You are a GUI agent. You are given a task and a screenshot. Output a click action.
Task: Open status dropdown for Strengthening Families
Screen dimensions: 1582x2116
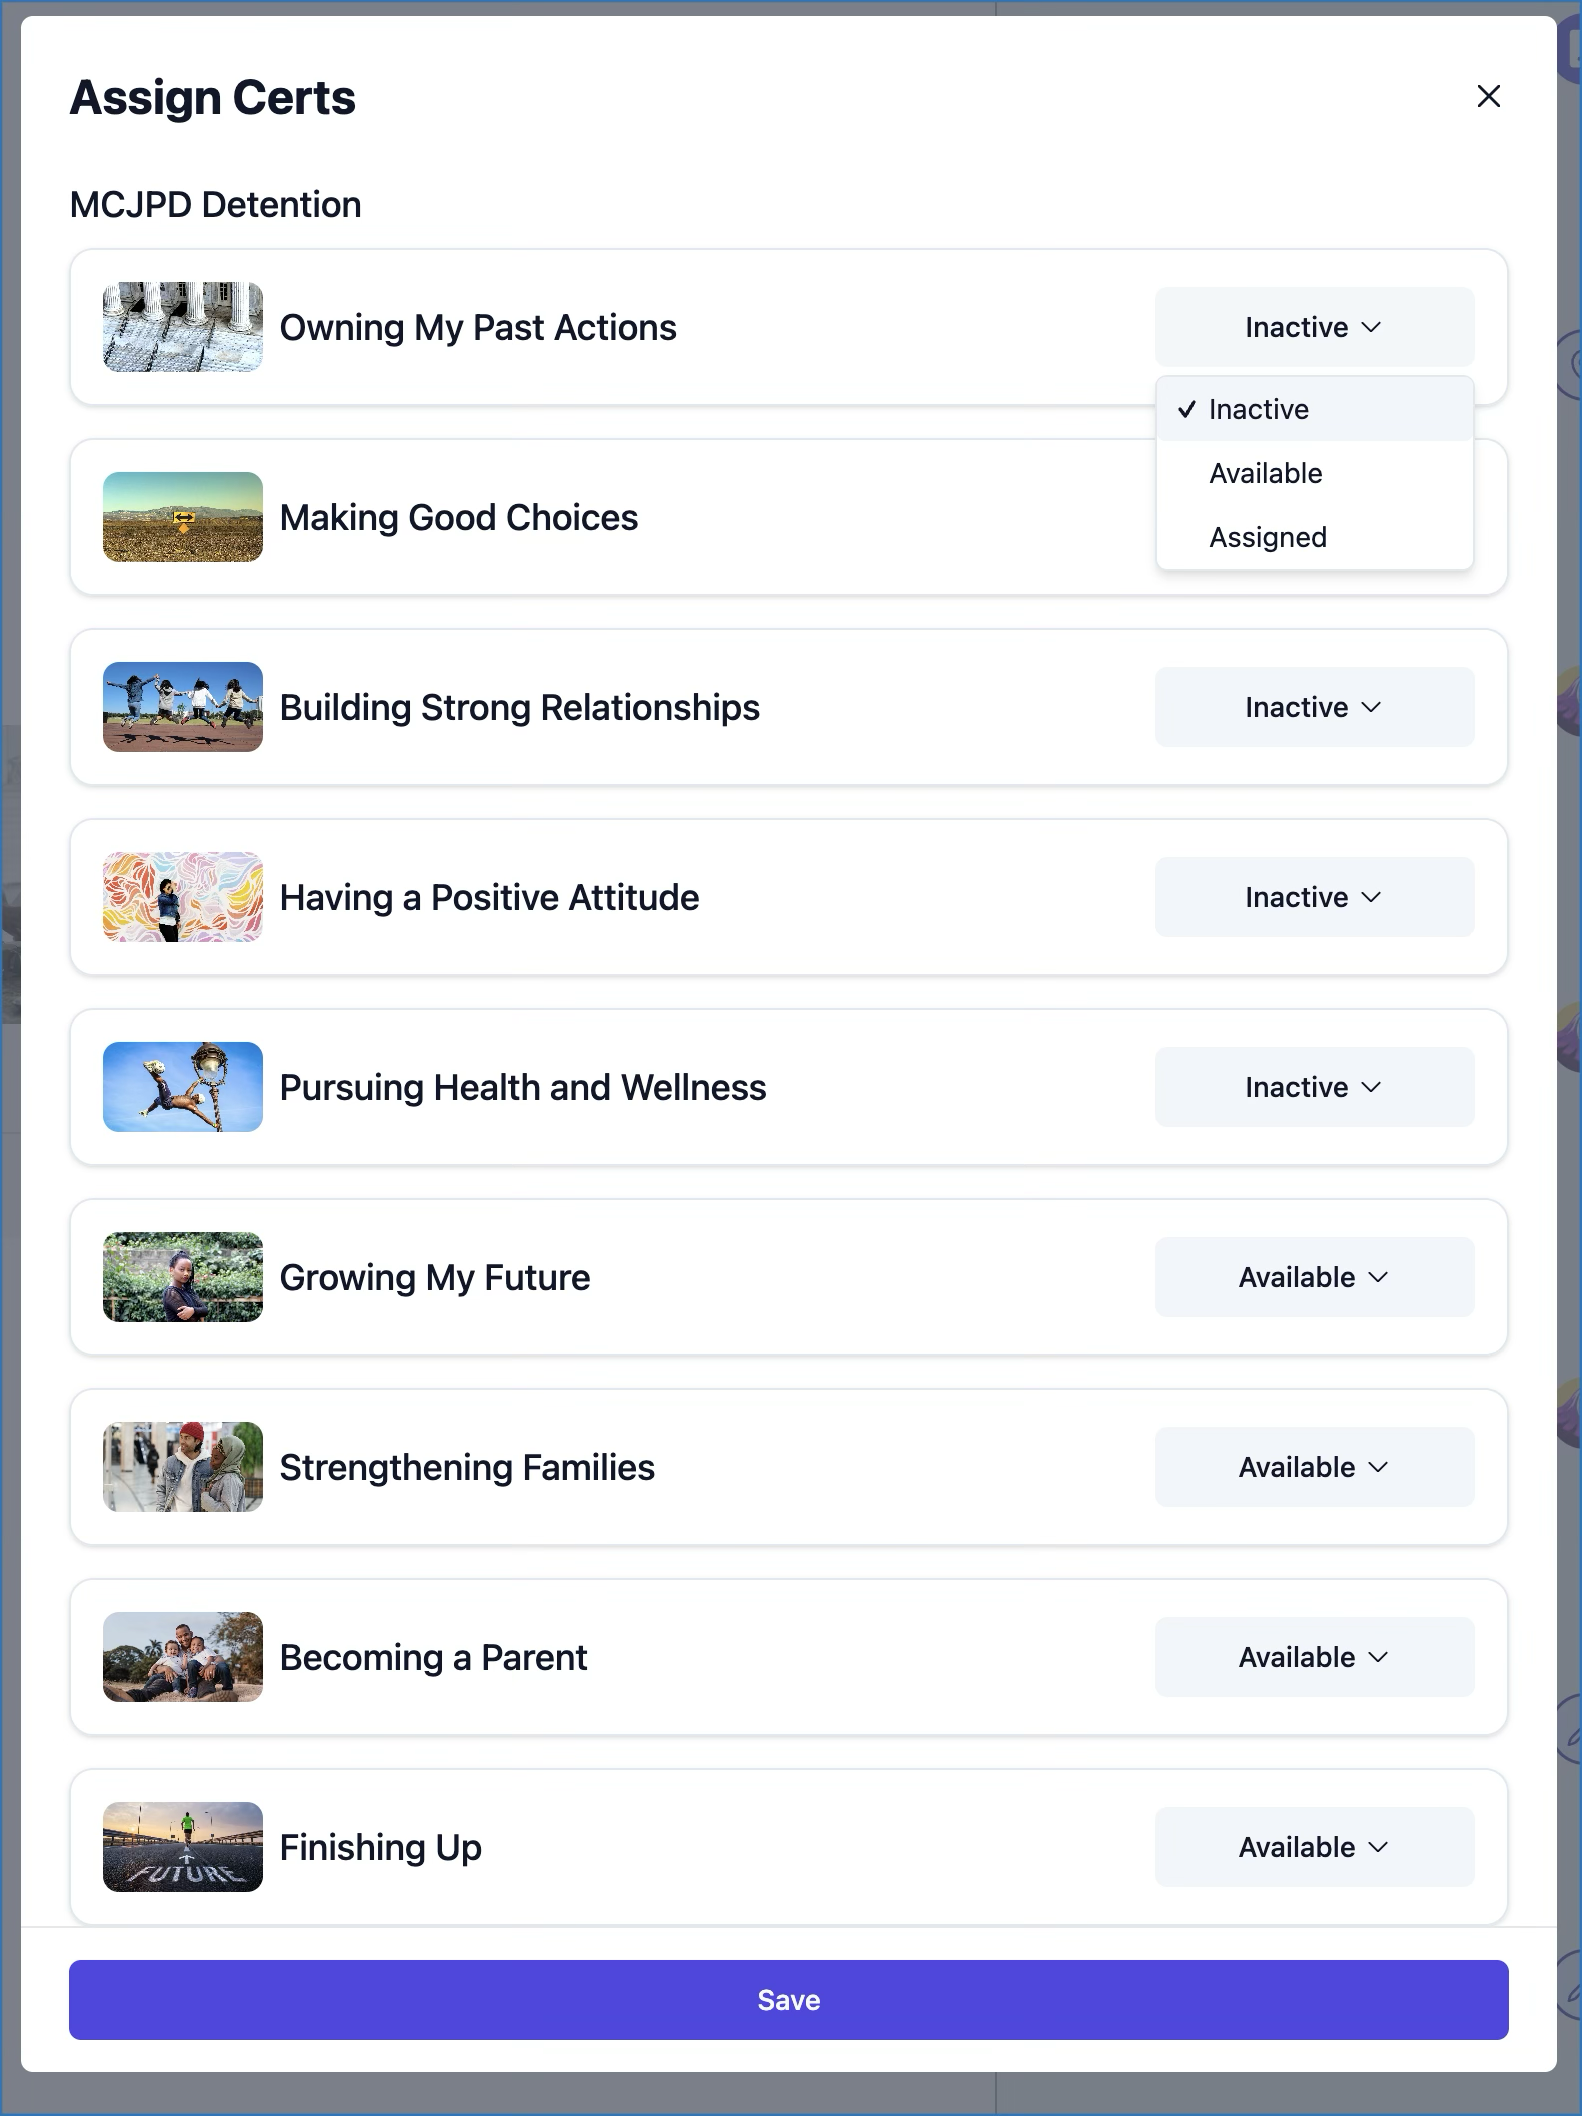coord(1313,1467)
